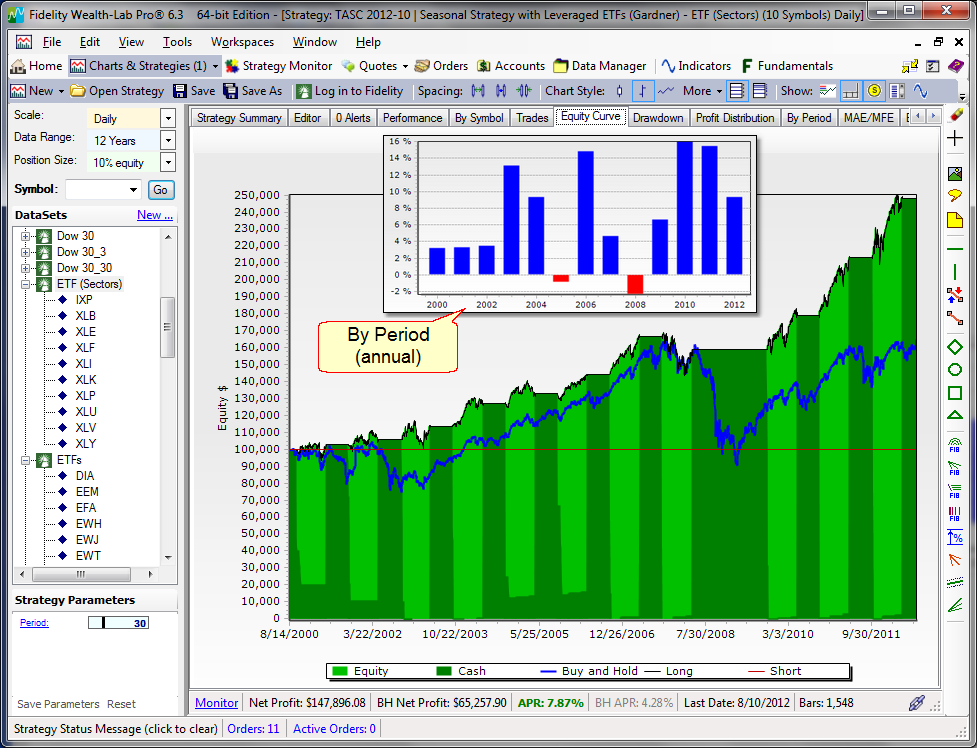Open the Scale dropdown showing Daily
Screen dimensions: 977x748
pos(167,118)
